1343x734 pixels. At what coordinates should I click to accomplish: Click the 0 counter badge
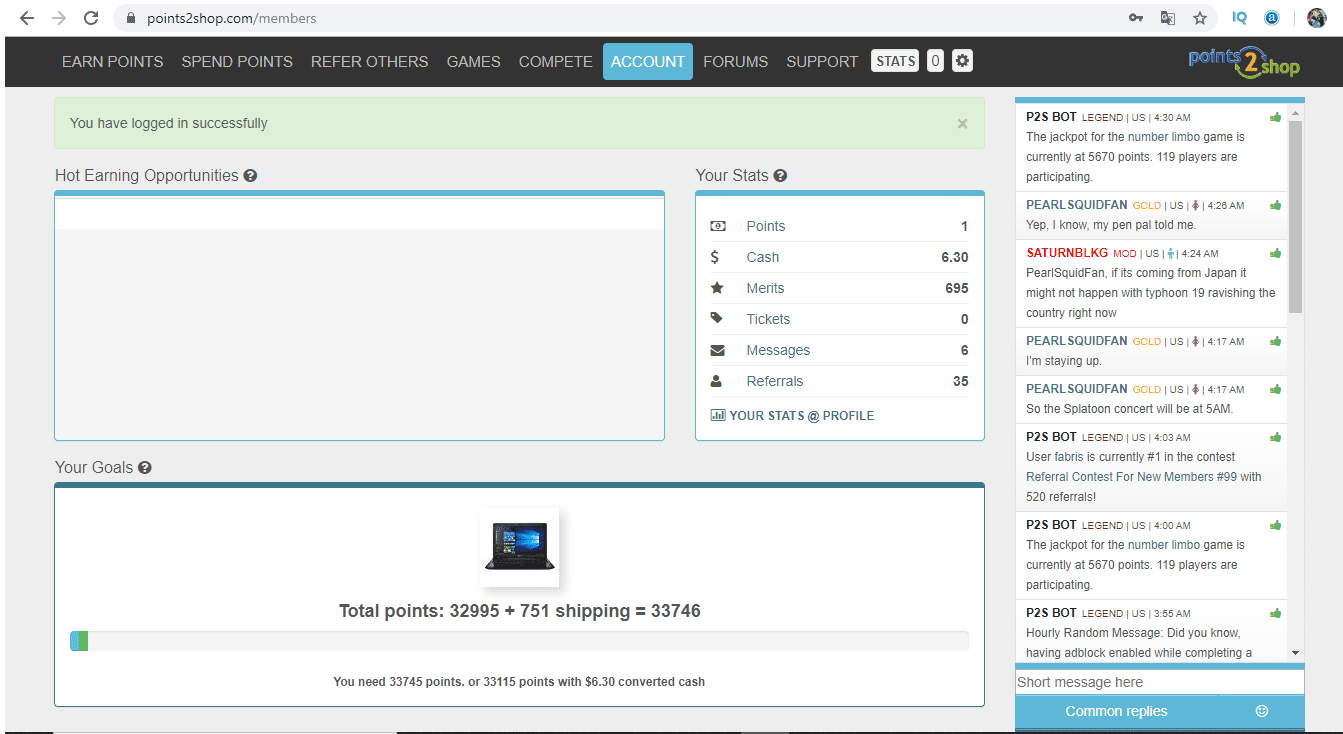click(x=935, y=61)
